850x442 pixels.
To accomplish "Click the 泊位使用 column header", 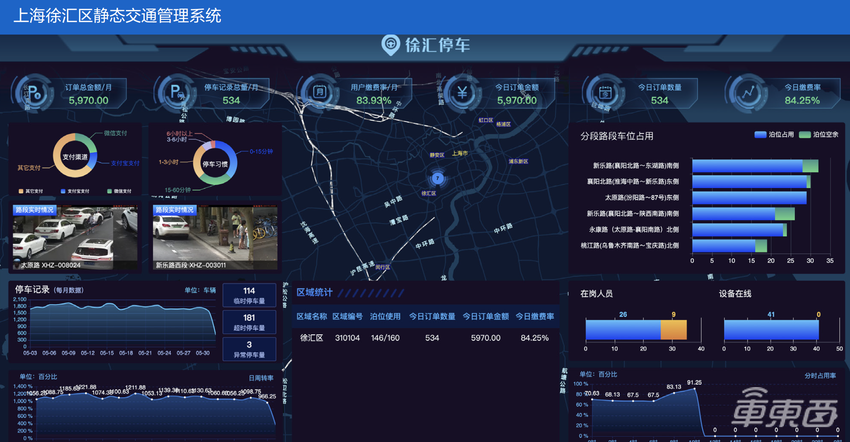I will [385, 316].
